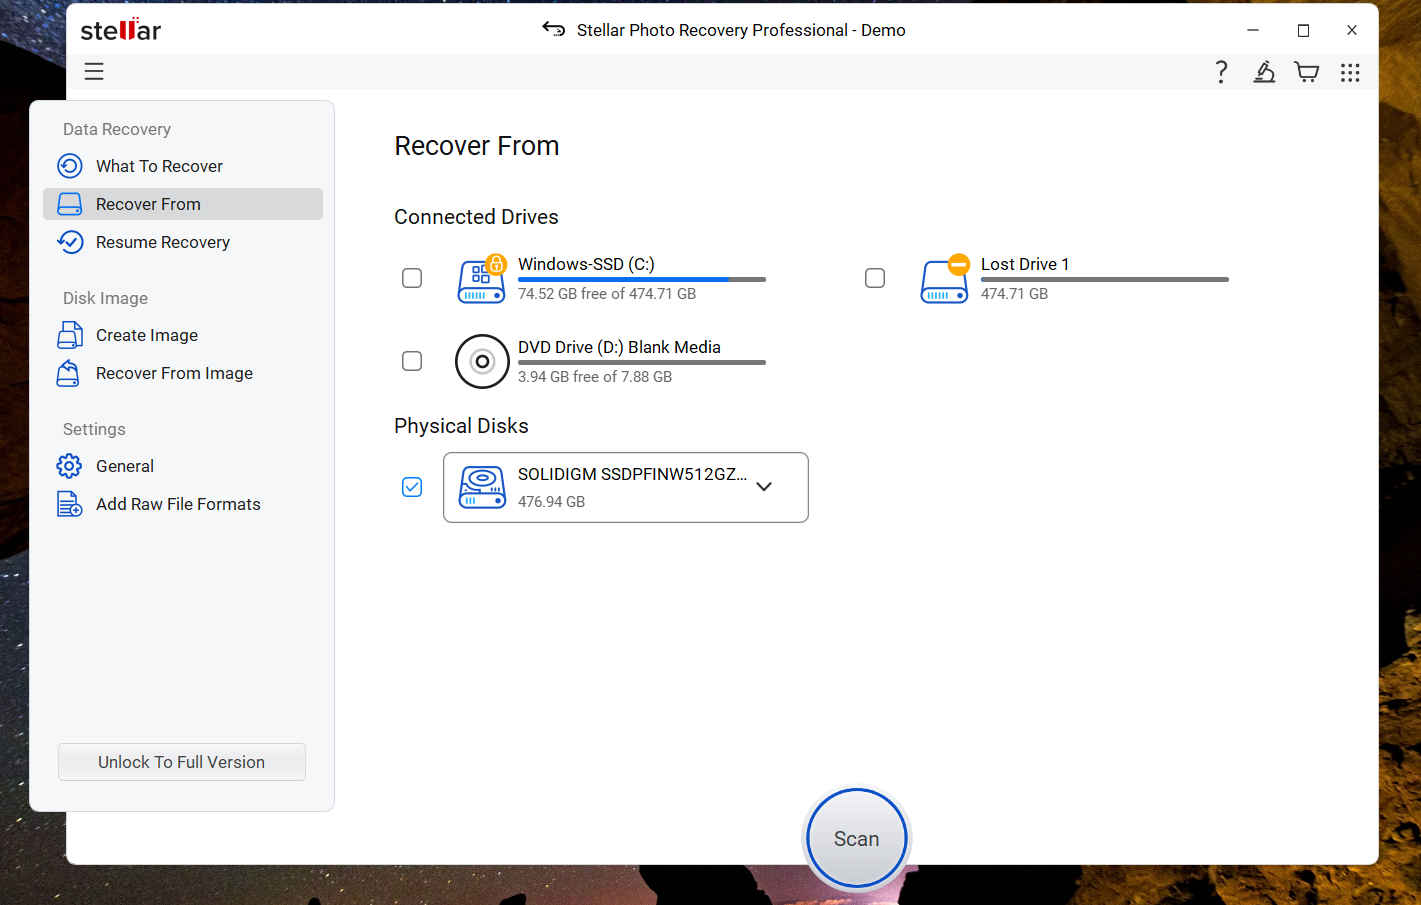This screenshot has height=905, width=1421.
Task: Open the help question mark icon
Action: pyautogui.click(x=1221, y=71)
